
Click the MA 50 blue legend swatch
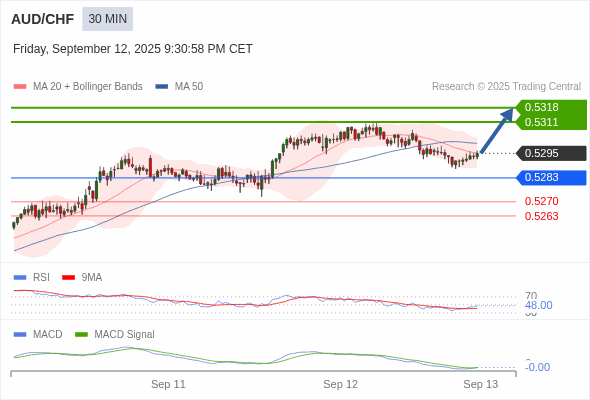[162, 87]
